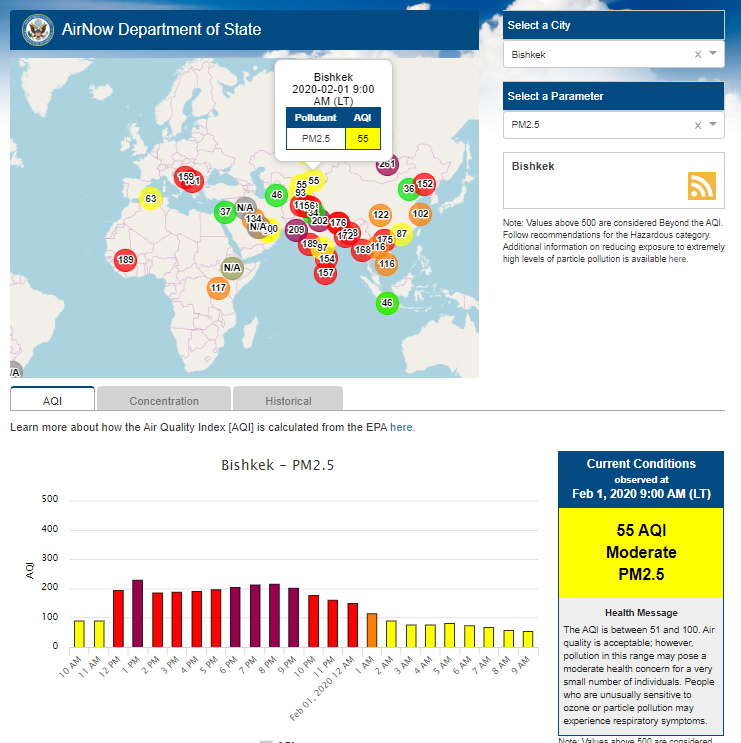Follow the EPA 'here' link about AQI calculation
The height and width of the screenshot is (743, 741).
coord(402,427)
